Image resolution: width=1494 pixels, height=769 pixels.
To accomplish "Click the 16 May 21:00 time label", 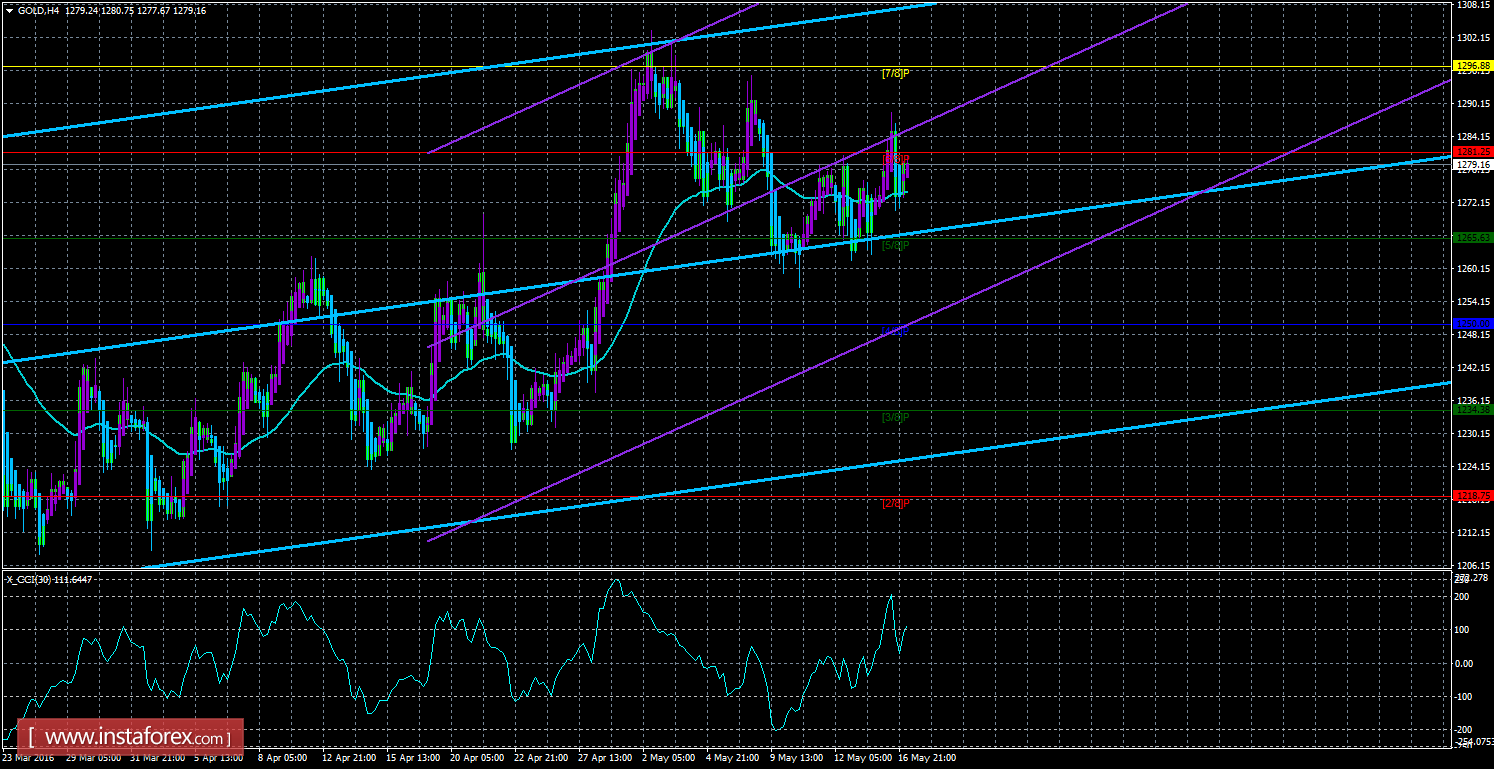I will coord(926,758).
